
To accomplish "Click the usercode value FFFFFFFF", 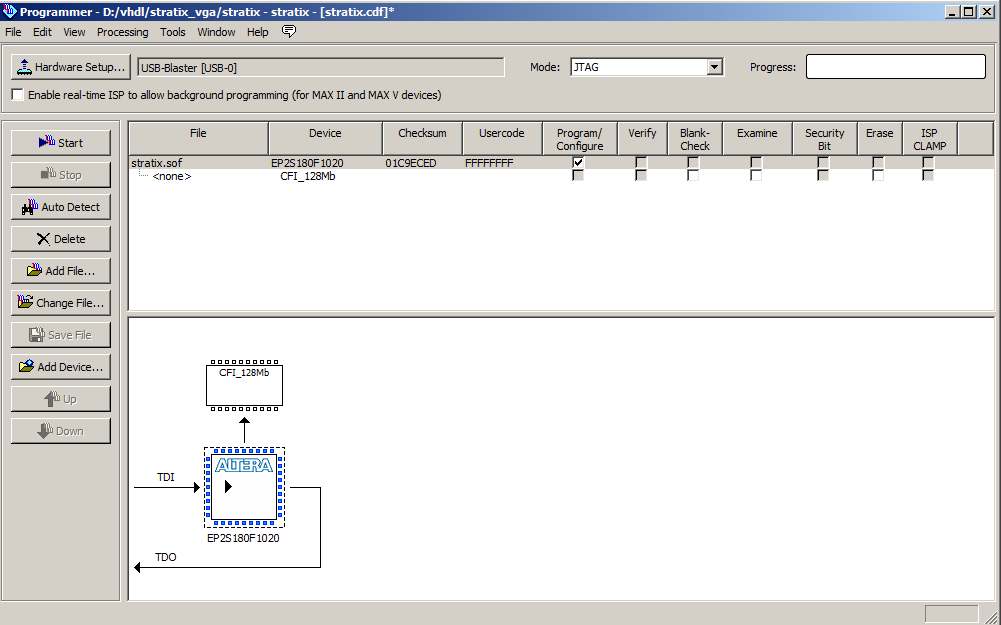I will (x=489, y=163).
